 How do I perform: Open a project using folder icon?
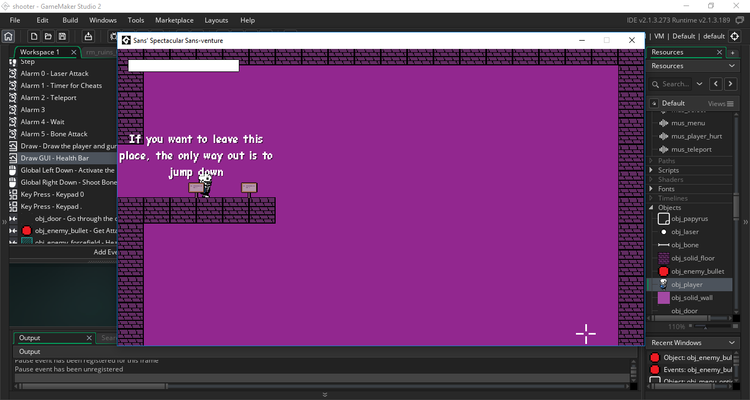click(48, 36)
